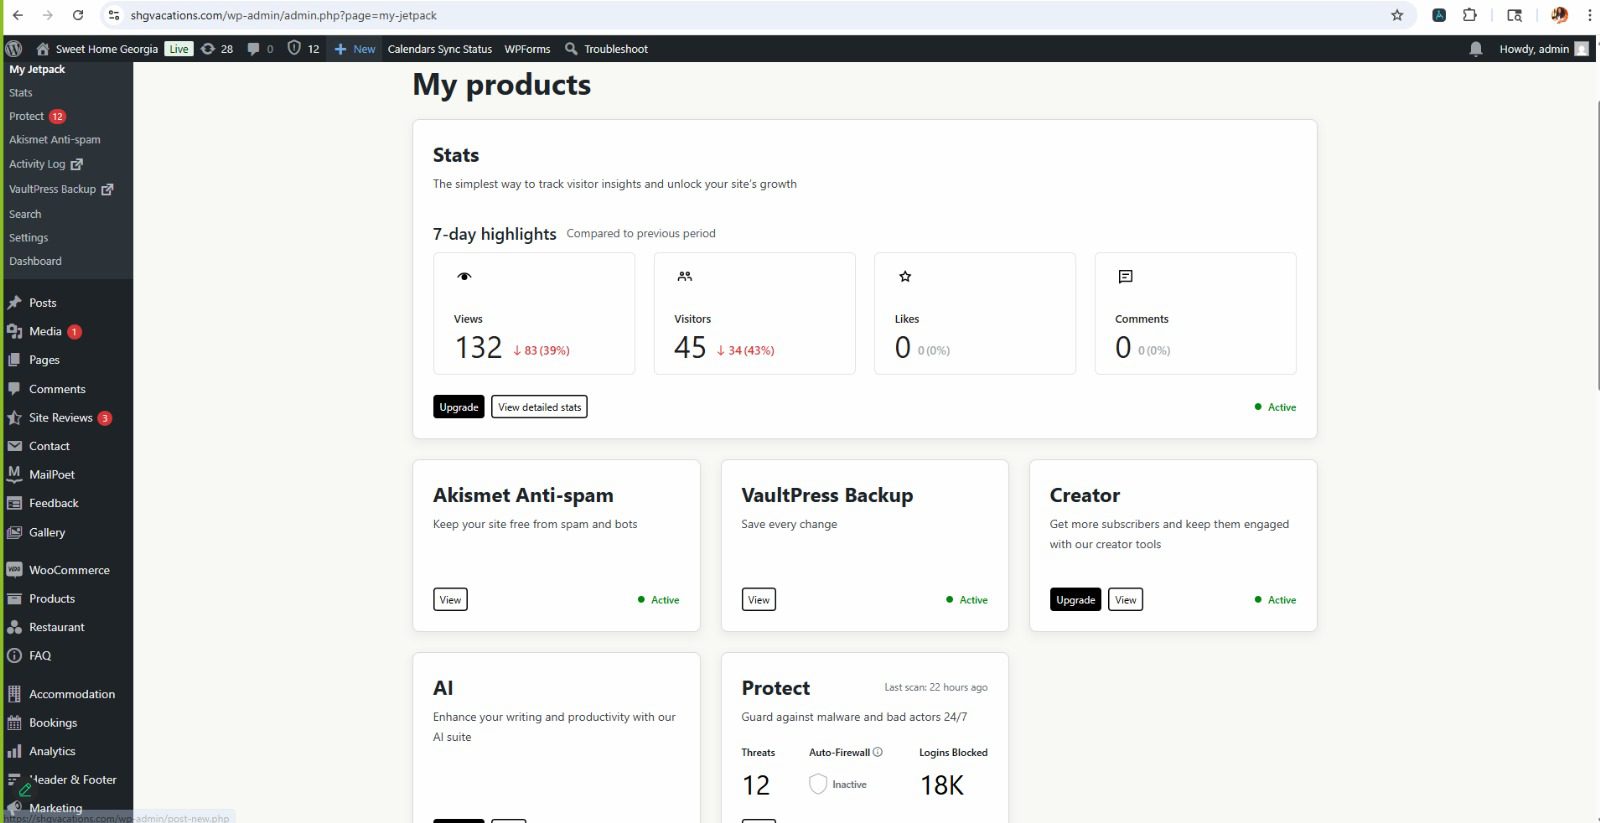Select Protect in the Jetpack submenu
1600x823 pixels.
click(27, 116)
